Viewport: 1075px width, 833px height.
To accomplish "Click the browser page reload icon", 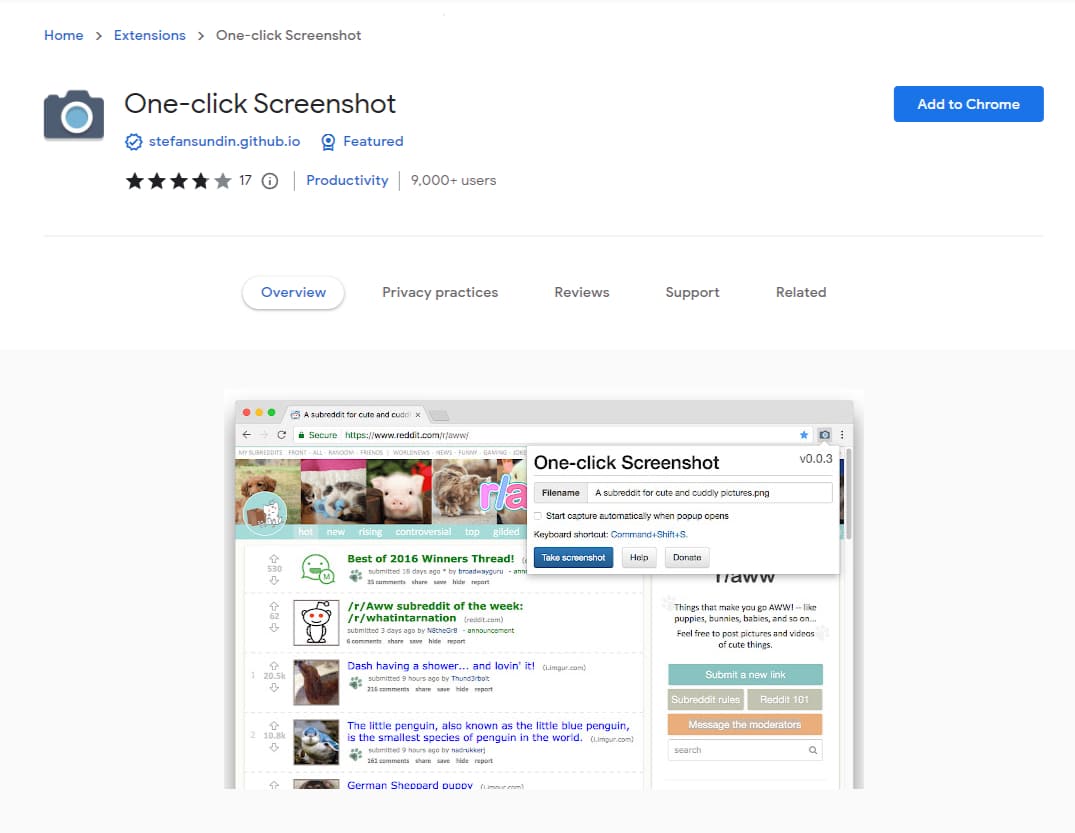I will pos(283,435).
